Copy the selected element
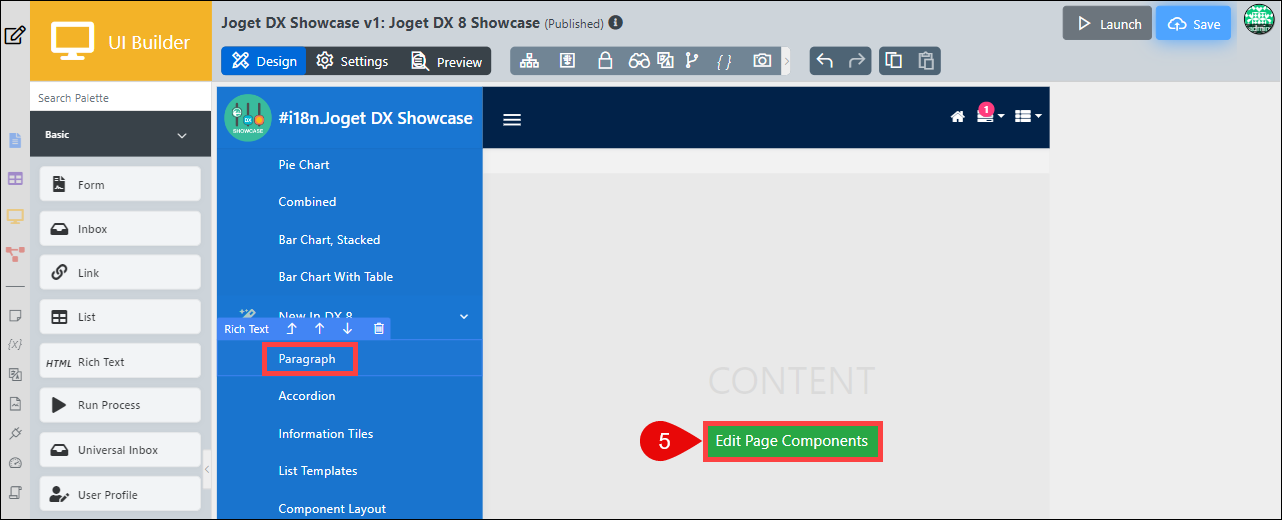Image resolution: width=1282 pixels, height=520 pixels. click(x=894, y=61)
